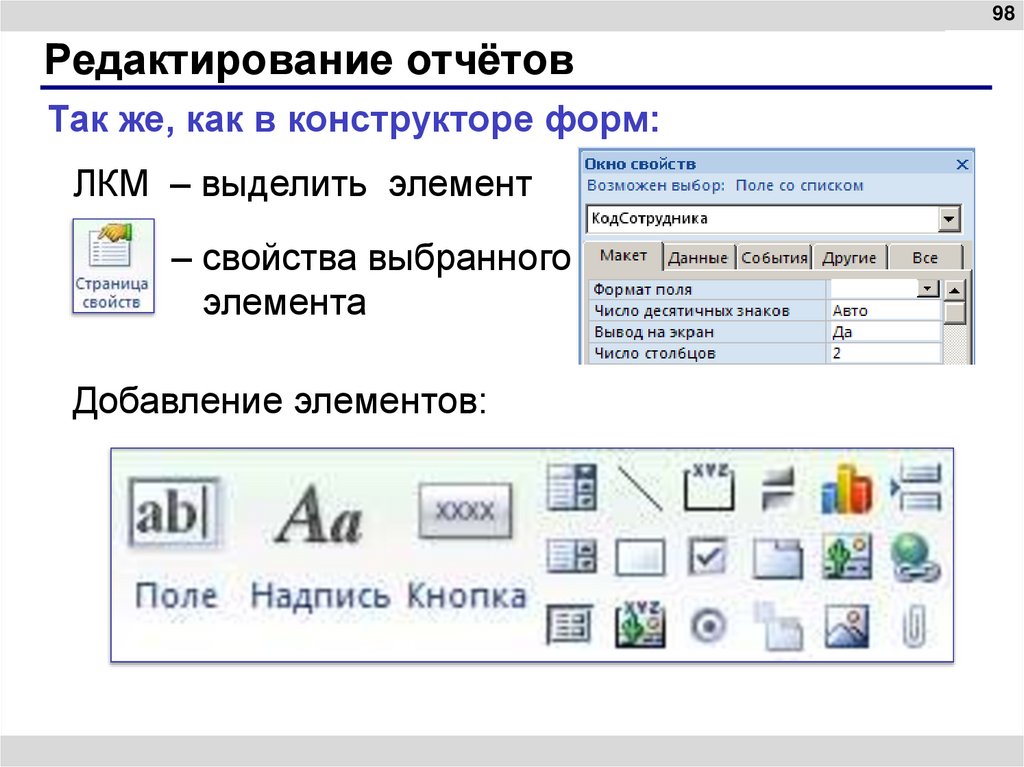Open the Формат поля value dropdown
The height and width of the screenshot is (767, 1024).
(x=926, y=288)
